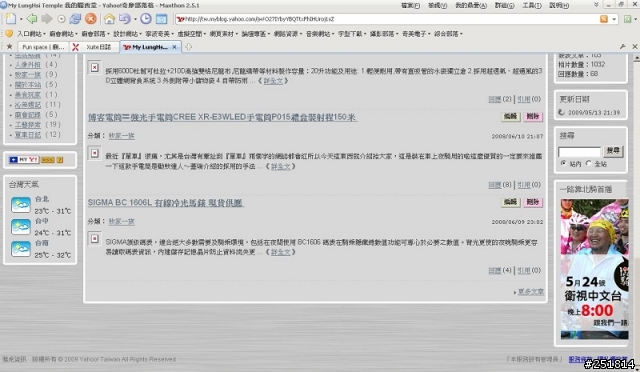Click the favorites shield icon on bookmarks bar
Screen dimensions: 640x372
click(x=9, y=33)
